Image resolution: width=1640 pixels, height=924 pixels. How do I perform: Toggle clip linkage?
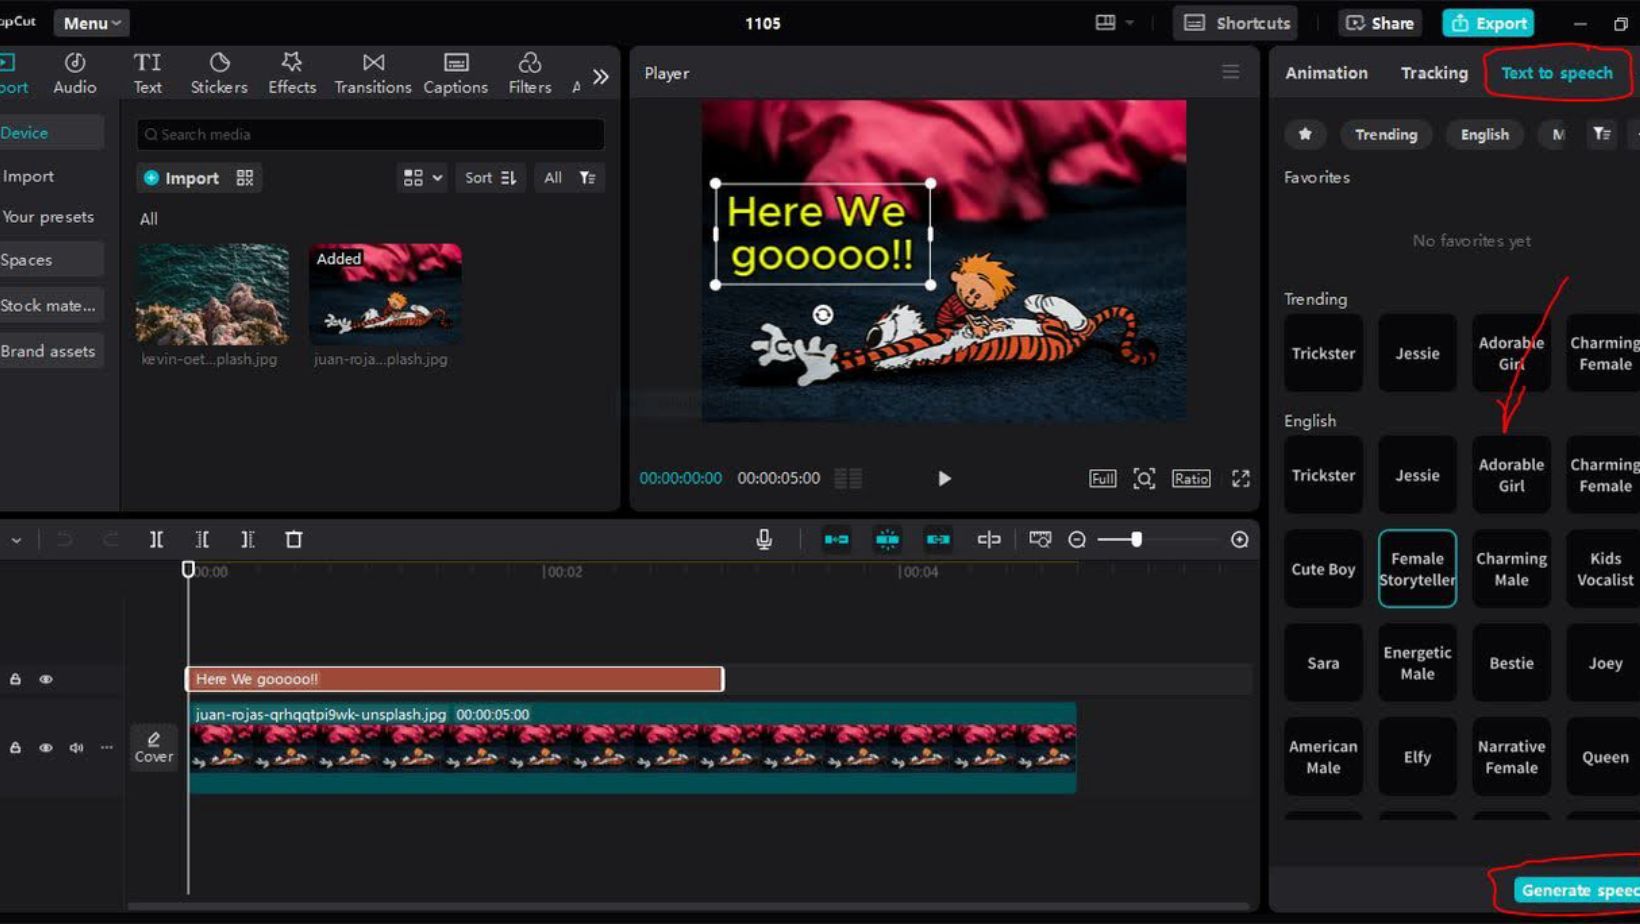click(938, 539)
